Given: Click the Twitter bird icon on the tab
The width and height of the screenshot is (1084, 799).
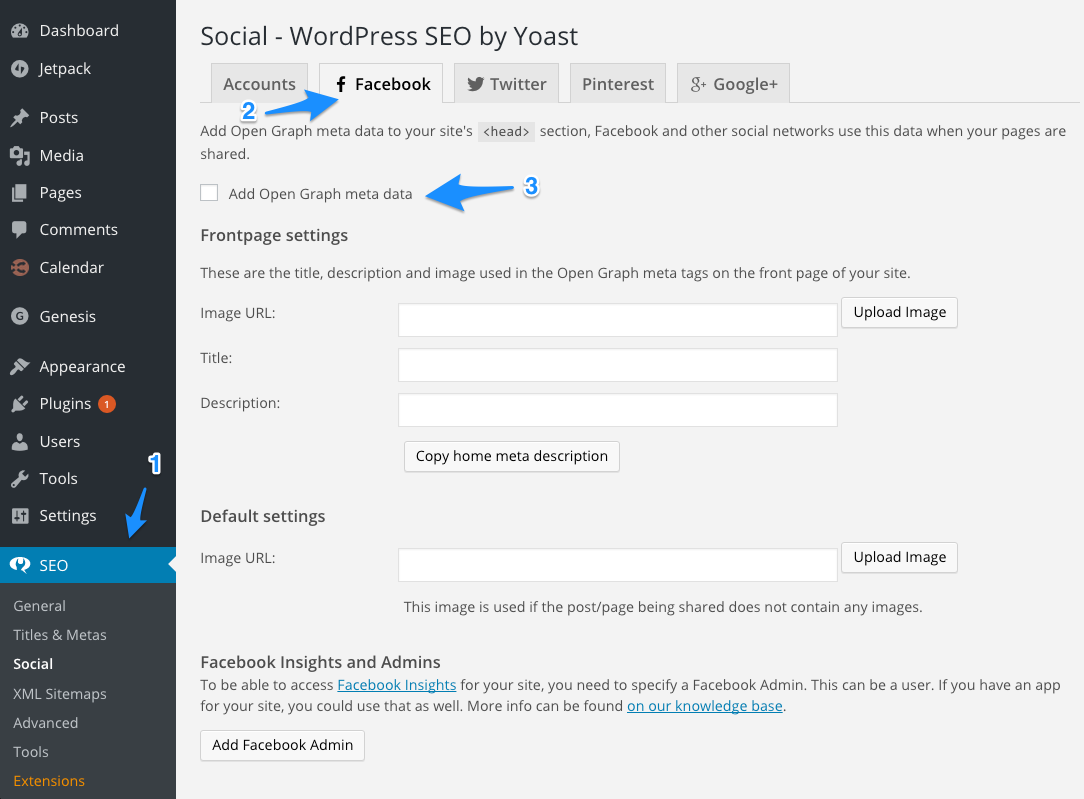Looking at the screenshot, I should [475, 84].
